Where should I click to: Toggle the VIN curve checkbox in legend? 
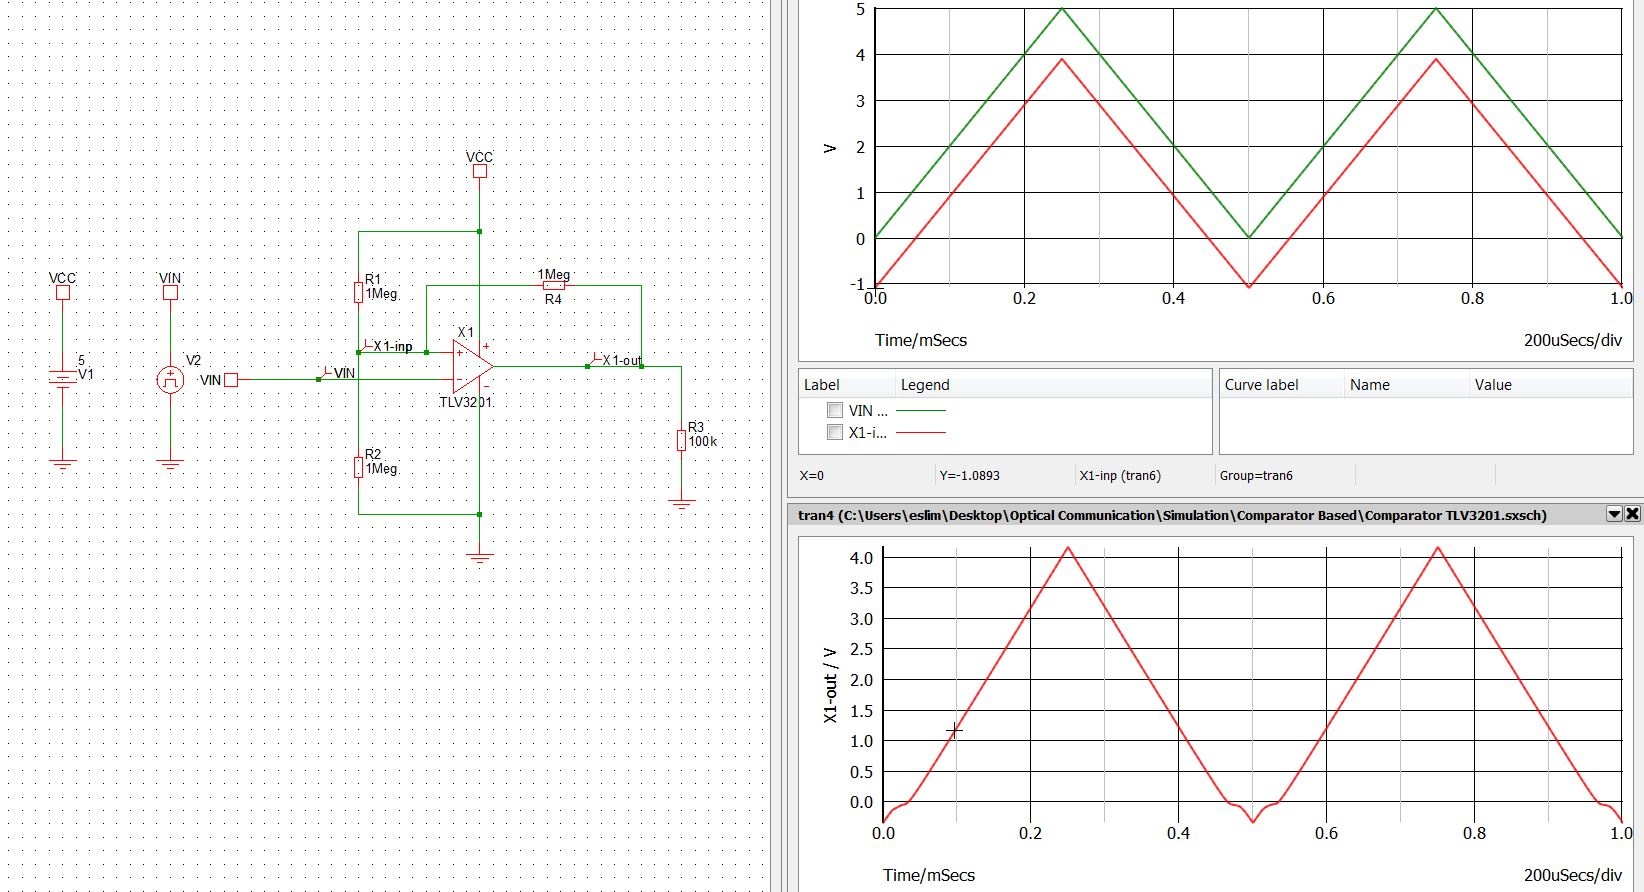click(835, 410)
